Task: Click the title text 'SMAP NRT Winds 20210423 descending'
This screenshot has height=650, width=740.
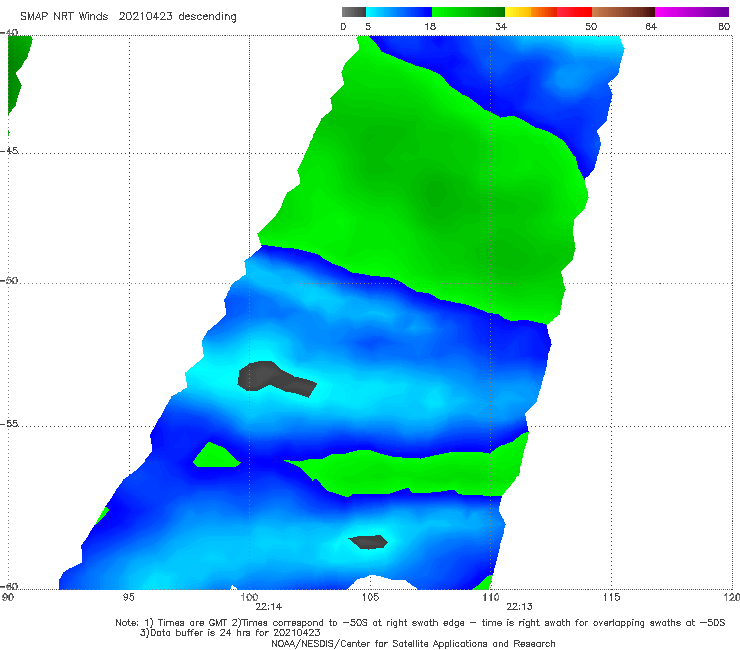Action: (128, 16)
